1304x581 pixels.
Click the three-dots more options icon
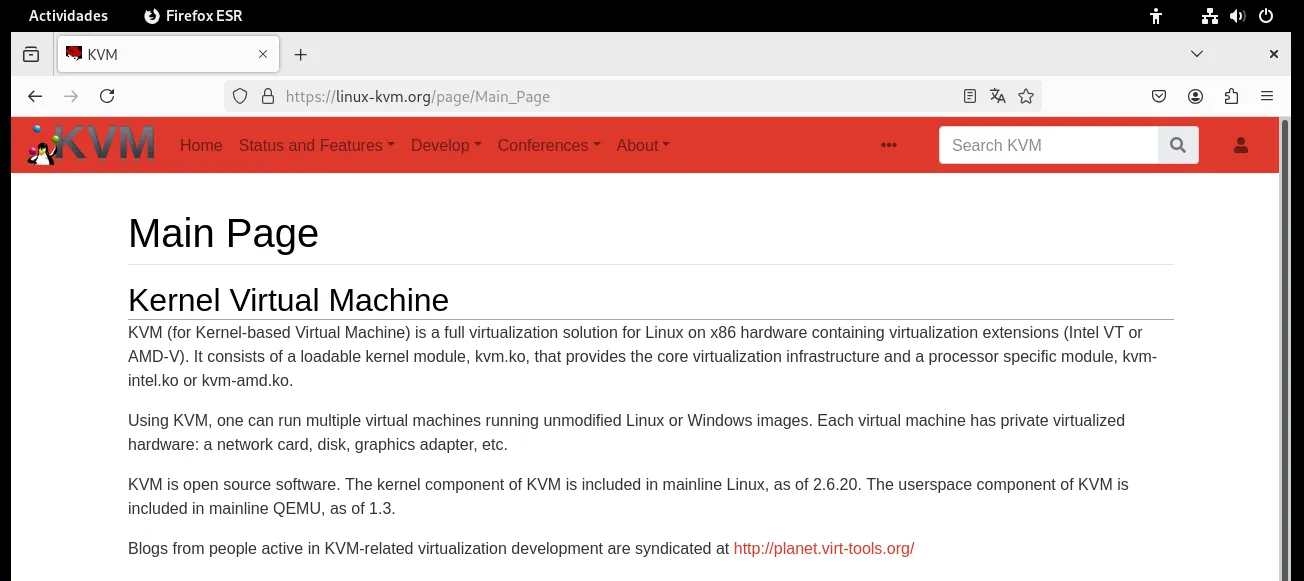click(888, 145)
